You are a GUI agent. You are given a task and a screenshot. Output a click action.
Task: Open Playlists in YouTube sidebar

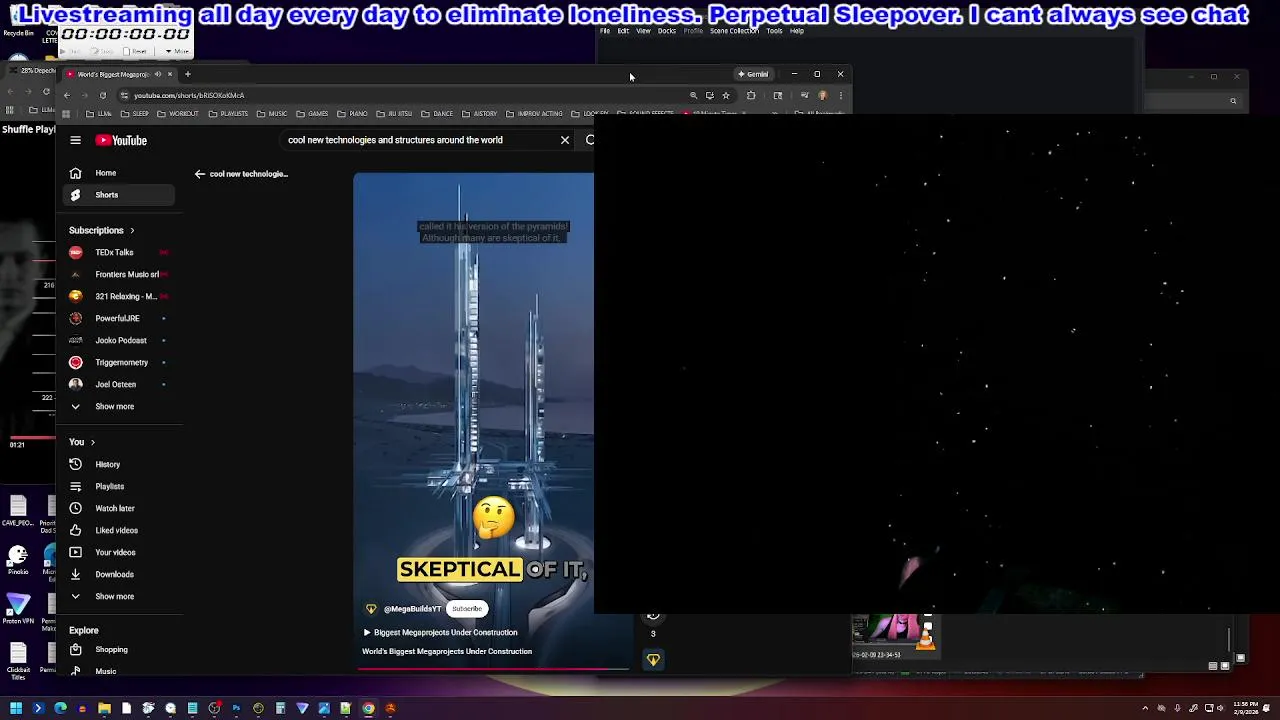(120, 486)
